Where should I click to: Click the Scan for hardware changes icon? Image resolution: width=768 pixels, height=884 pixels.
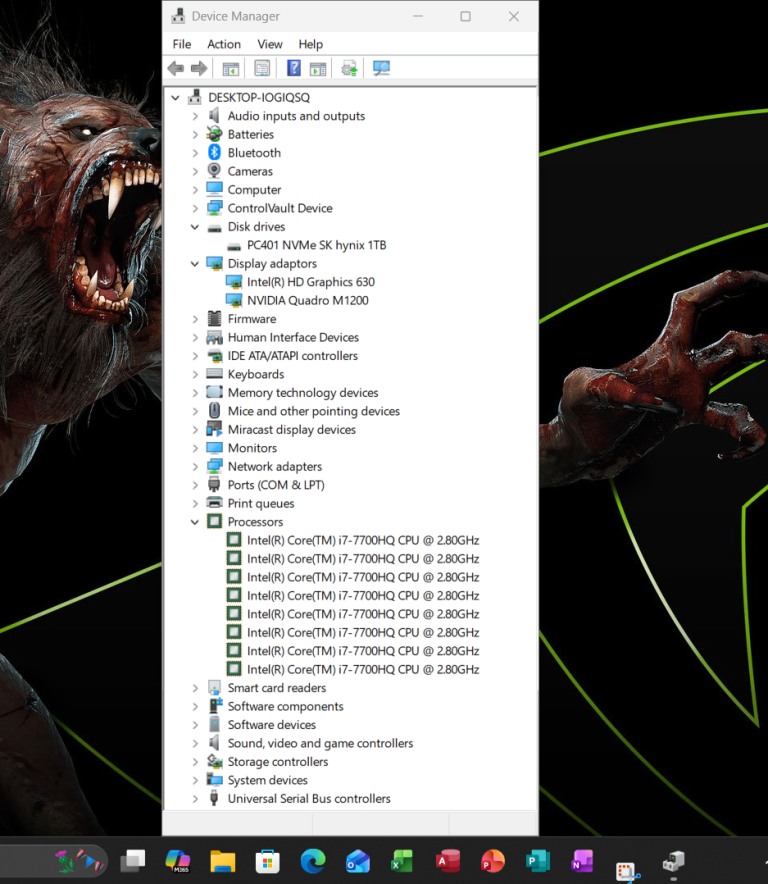point(381,68)
